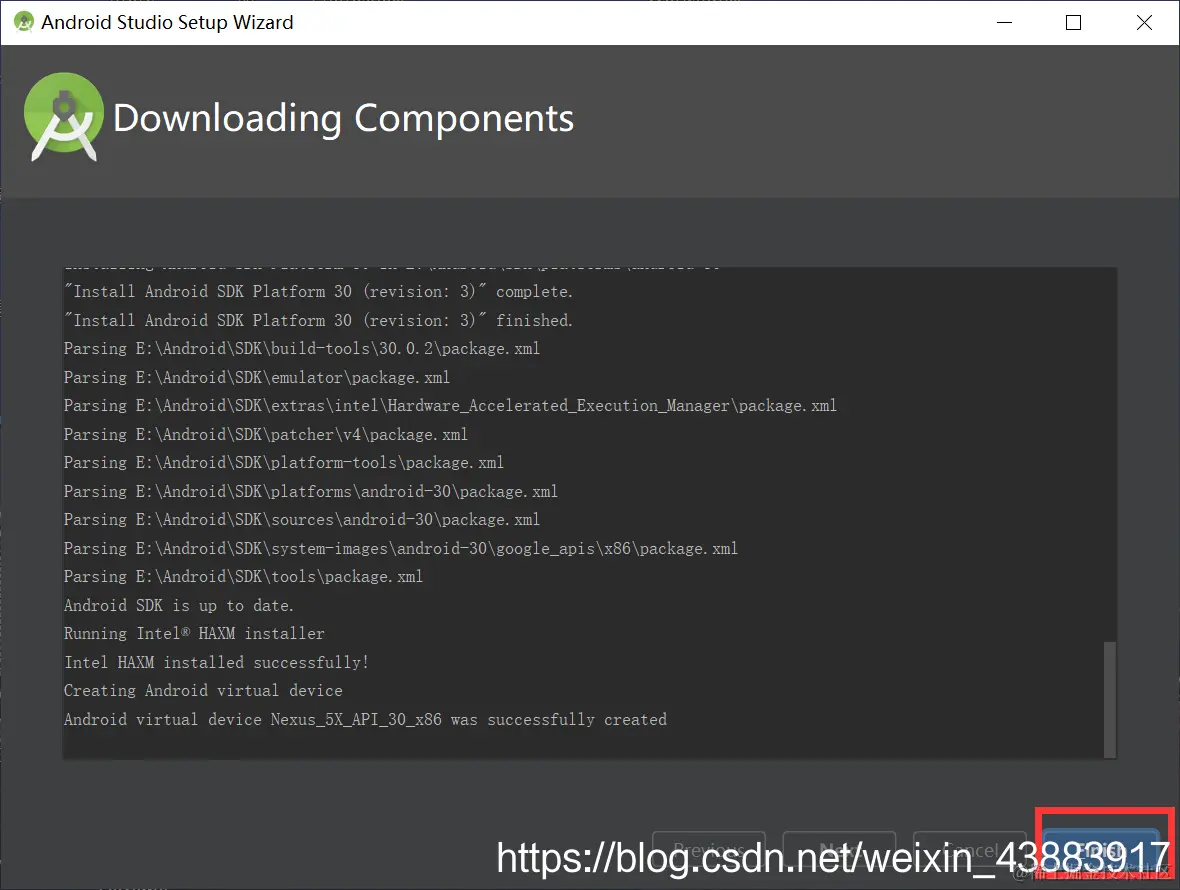Click the Parsing Hardware_Accelerated_Execution_Manager package.xml line

click(450, 406)
